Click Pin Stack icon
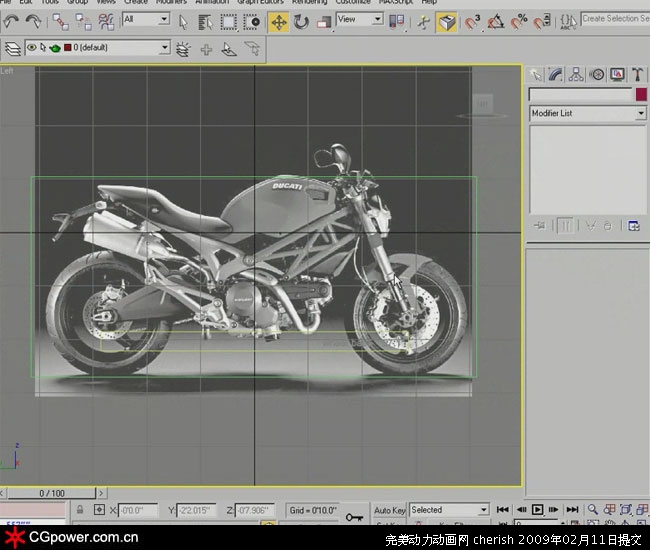The image size is (650, 550). click(x=540, y=226)
